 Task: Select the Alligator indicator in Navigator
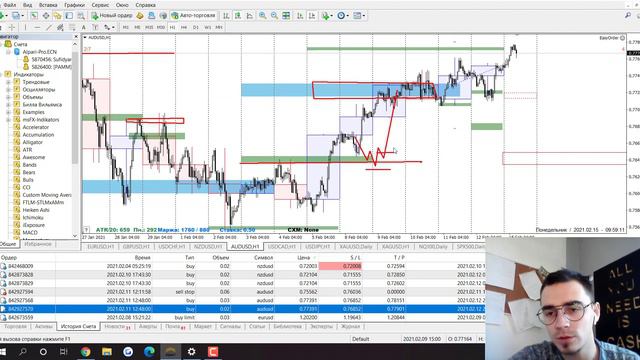point(32,142)
